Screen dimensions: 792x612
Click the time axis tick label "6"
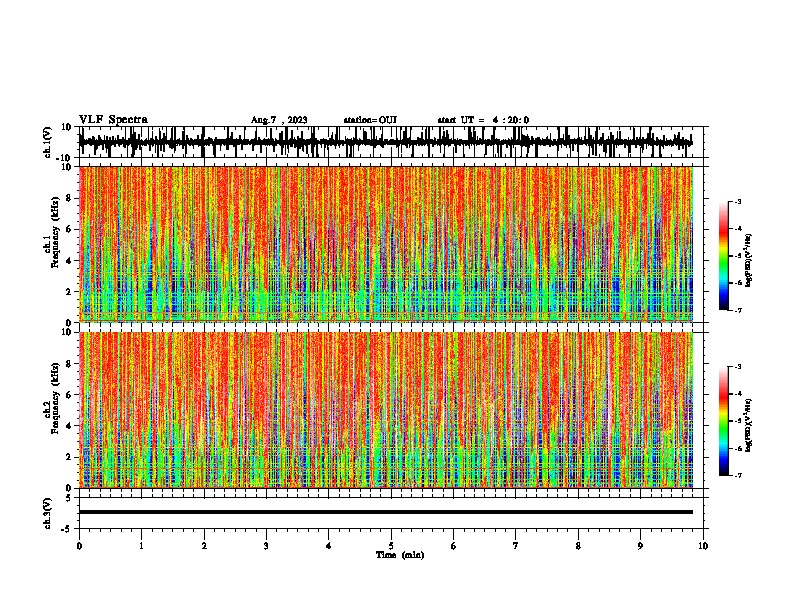(x=454, y=546)
